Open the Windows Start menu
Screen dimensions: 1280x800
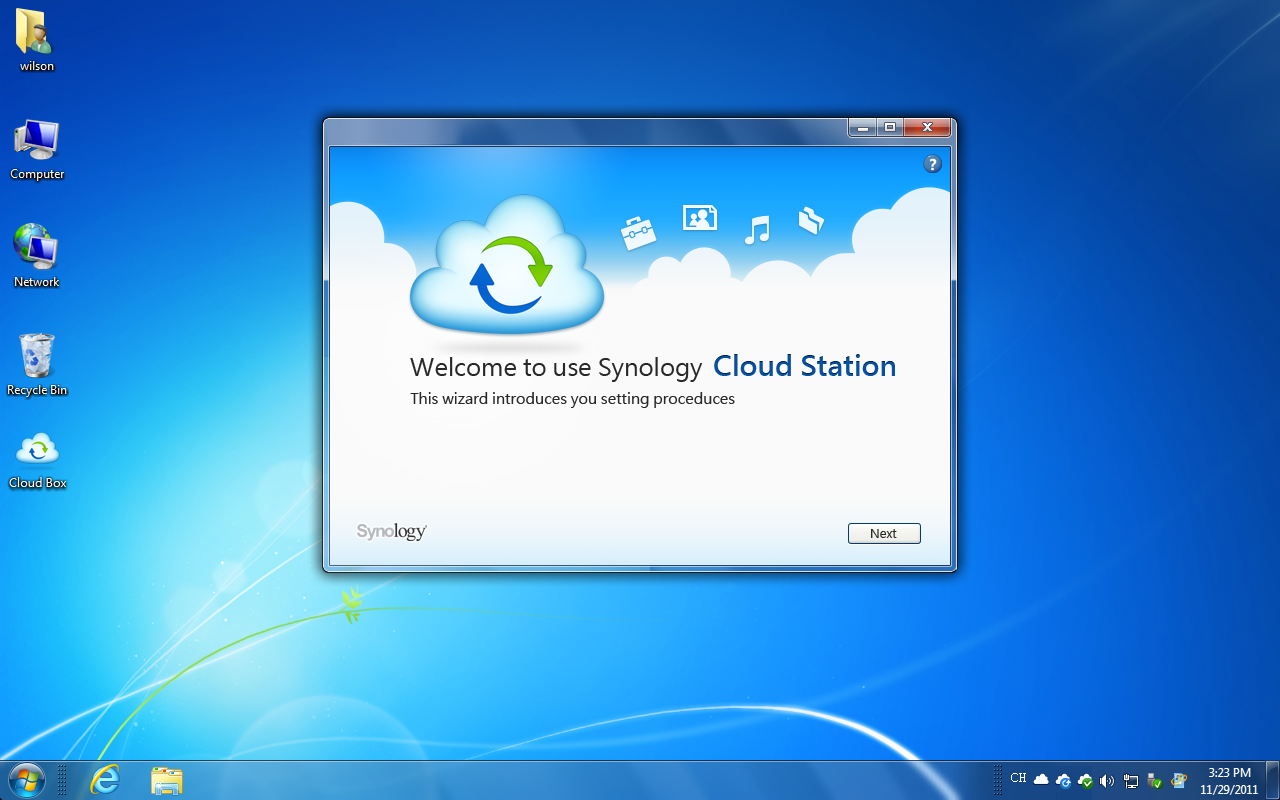point(27,779)
